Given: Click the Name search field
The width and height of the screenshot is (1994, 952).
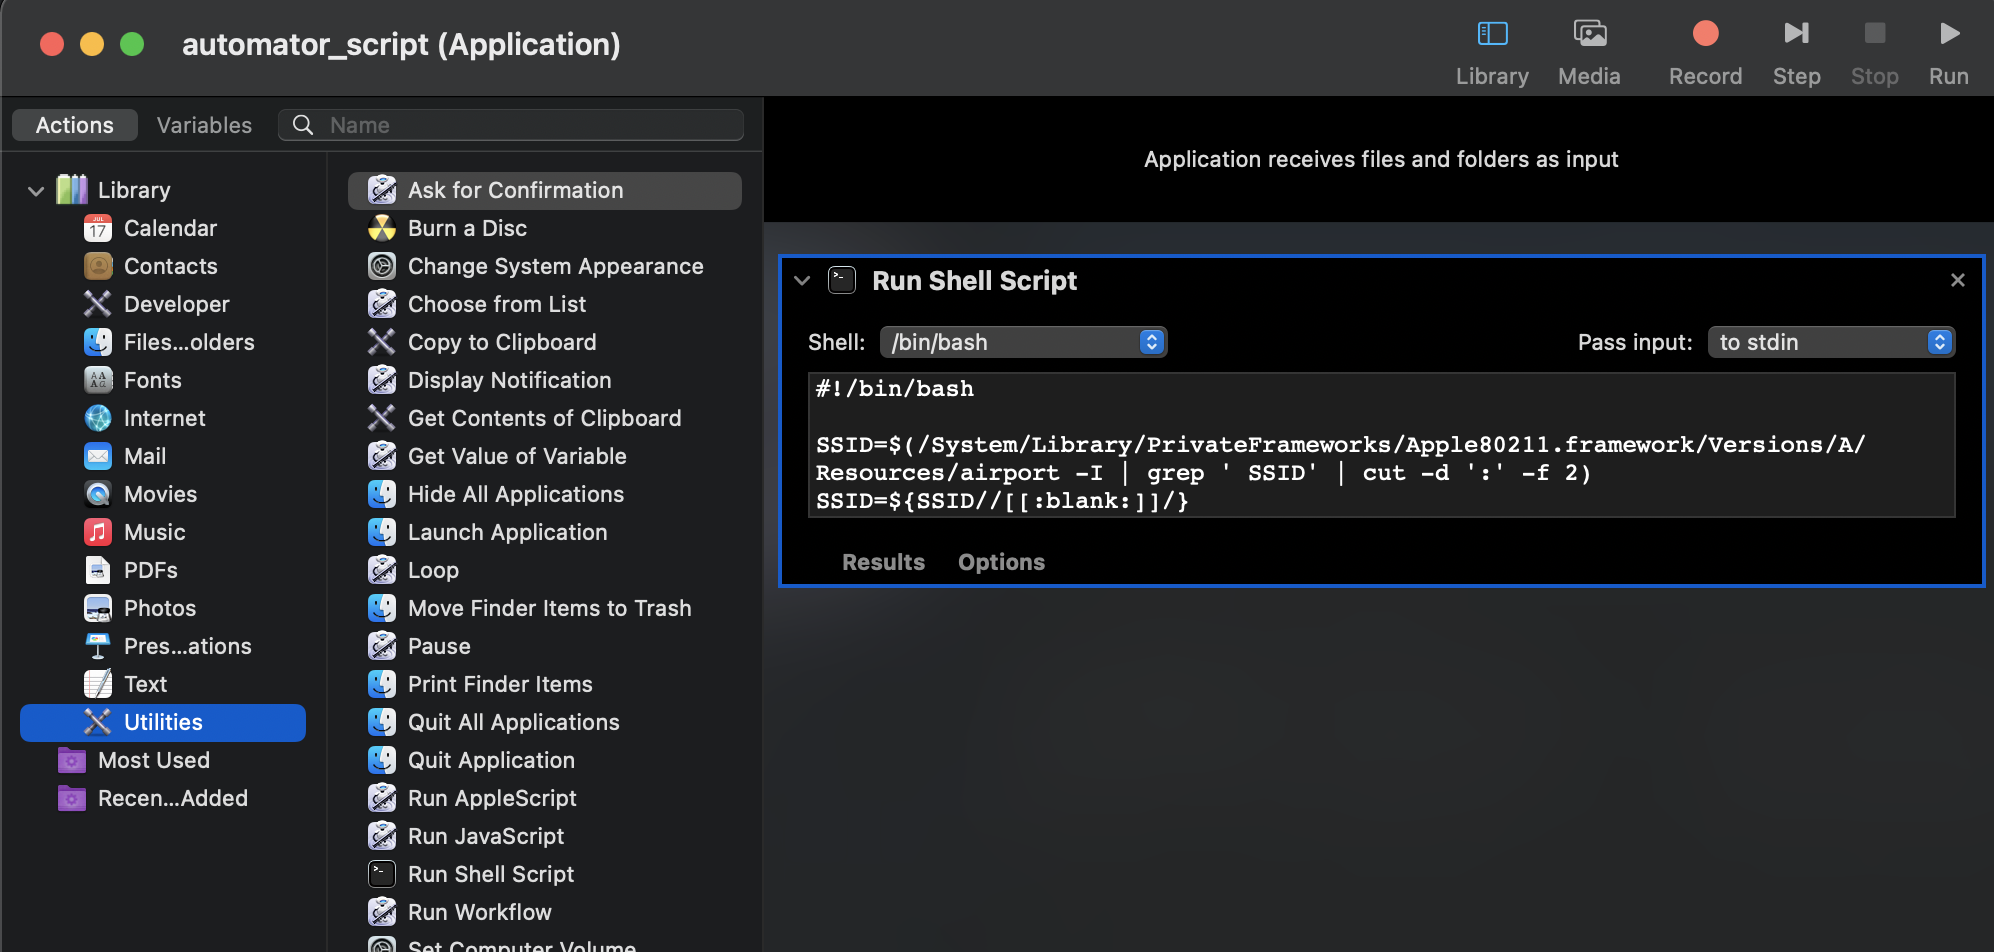Looking at the screenshot, I should (x=511, y=125).
